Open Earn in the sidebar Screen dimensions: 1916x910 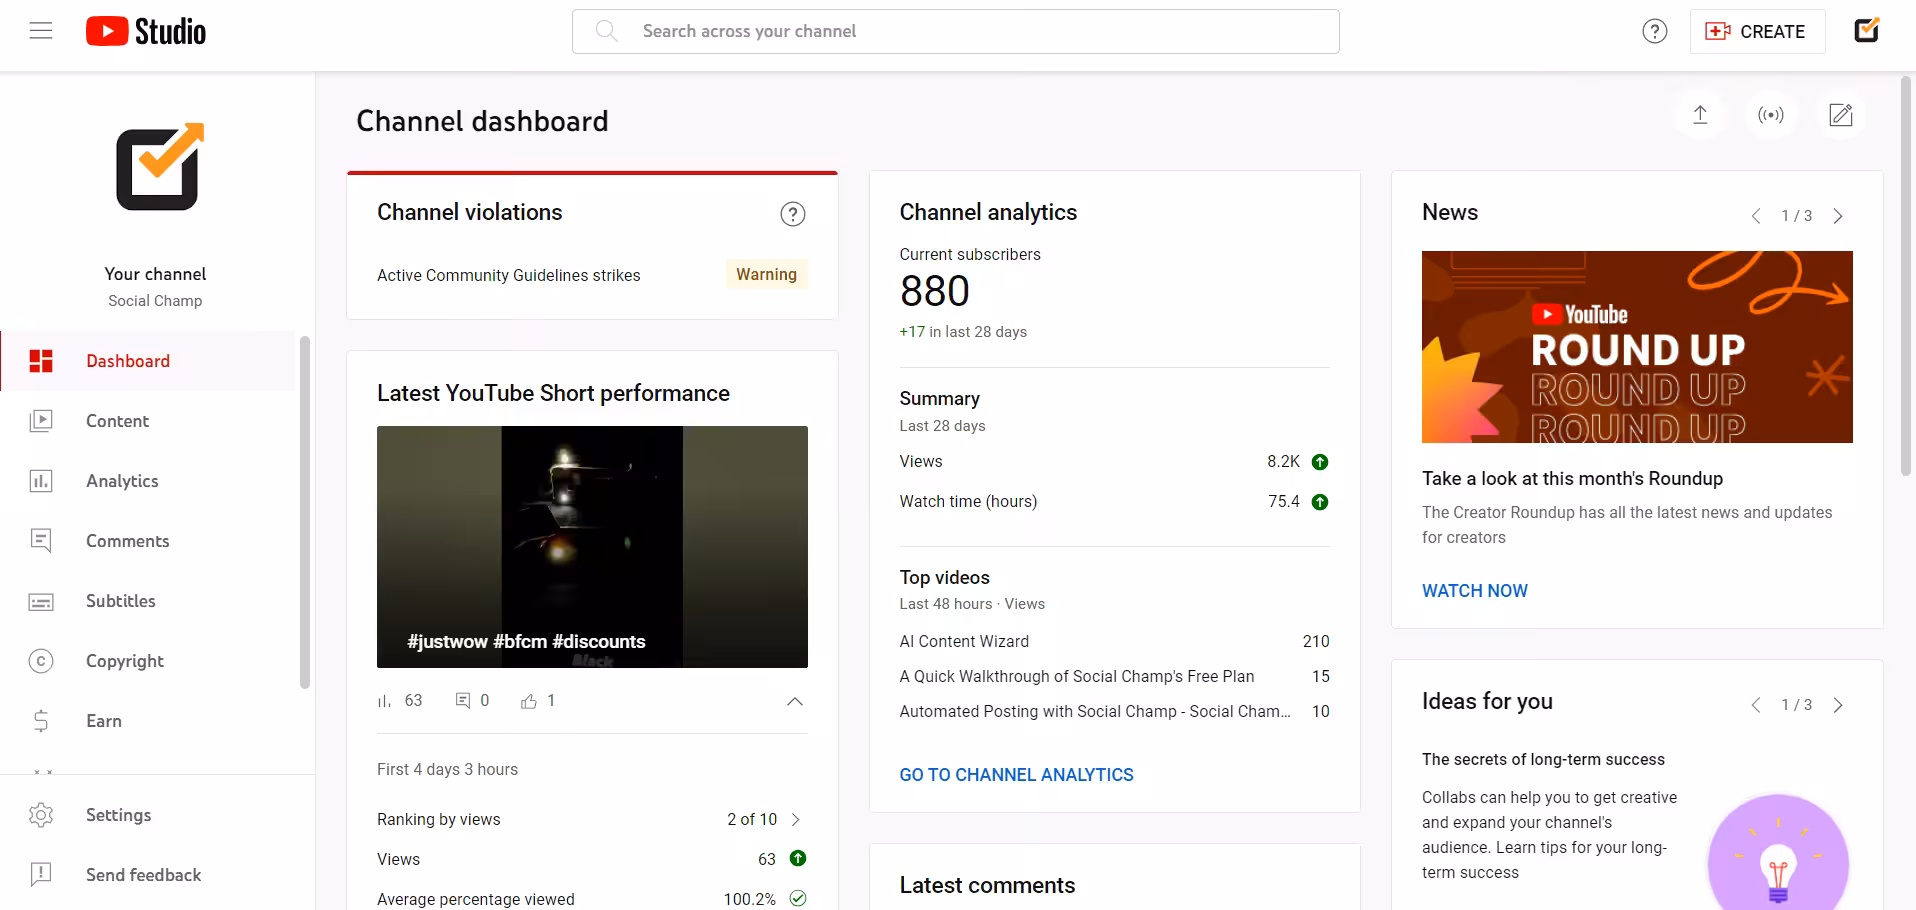149,721
